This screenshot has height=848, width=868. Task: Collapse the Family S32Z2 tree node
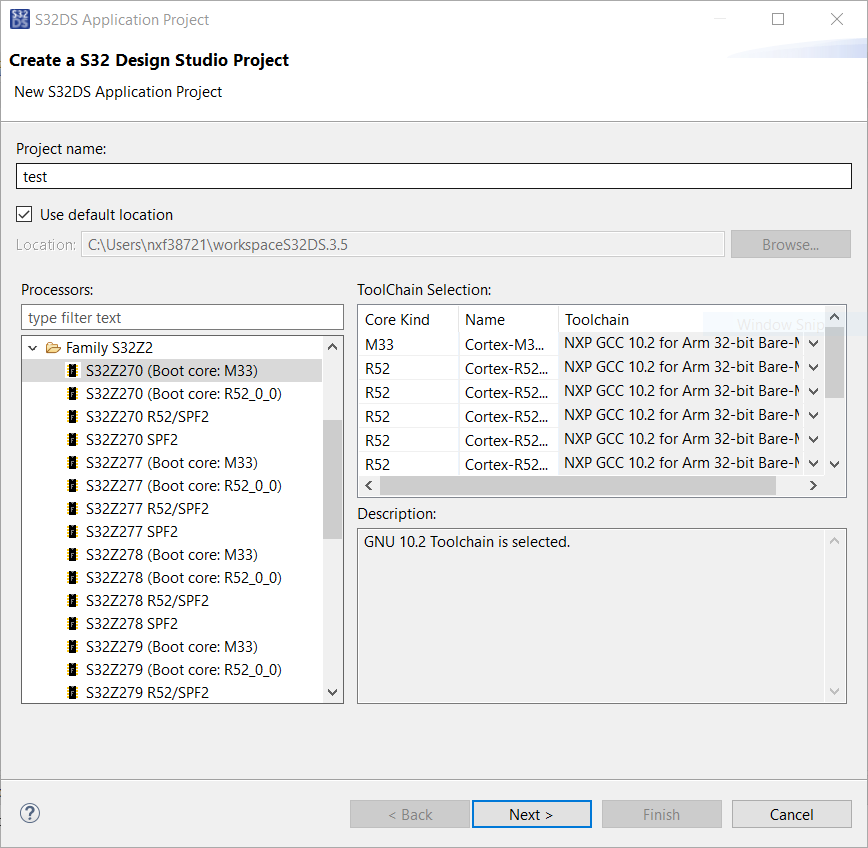tap(33, 348)
